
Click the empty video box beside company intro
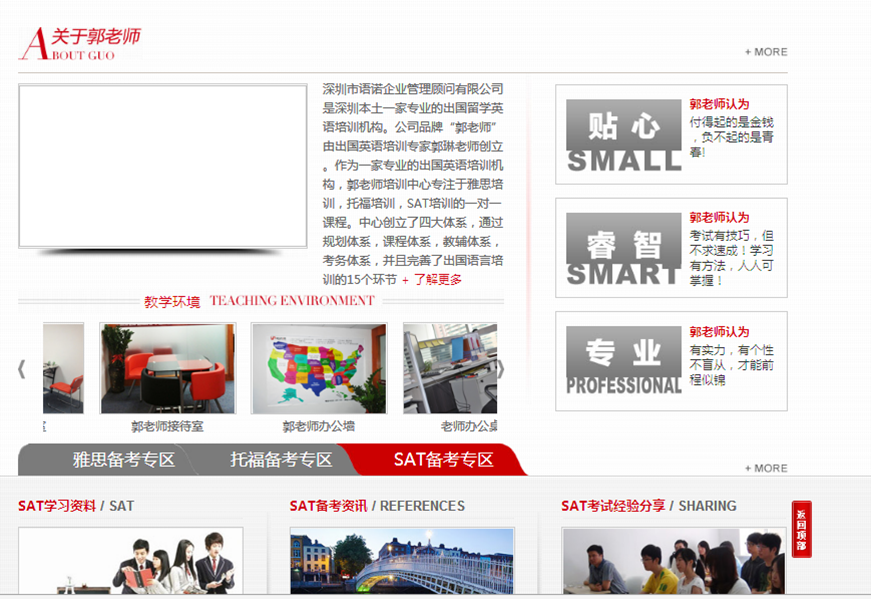pos(162,166)
